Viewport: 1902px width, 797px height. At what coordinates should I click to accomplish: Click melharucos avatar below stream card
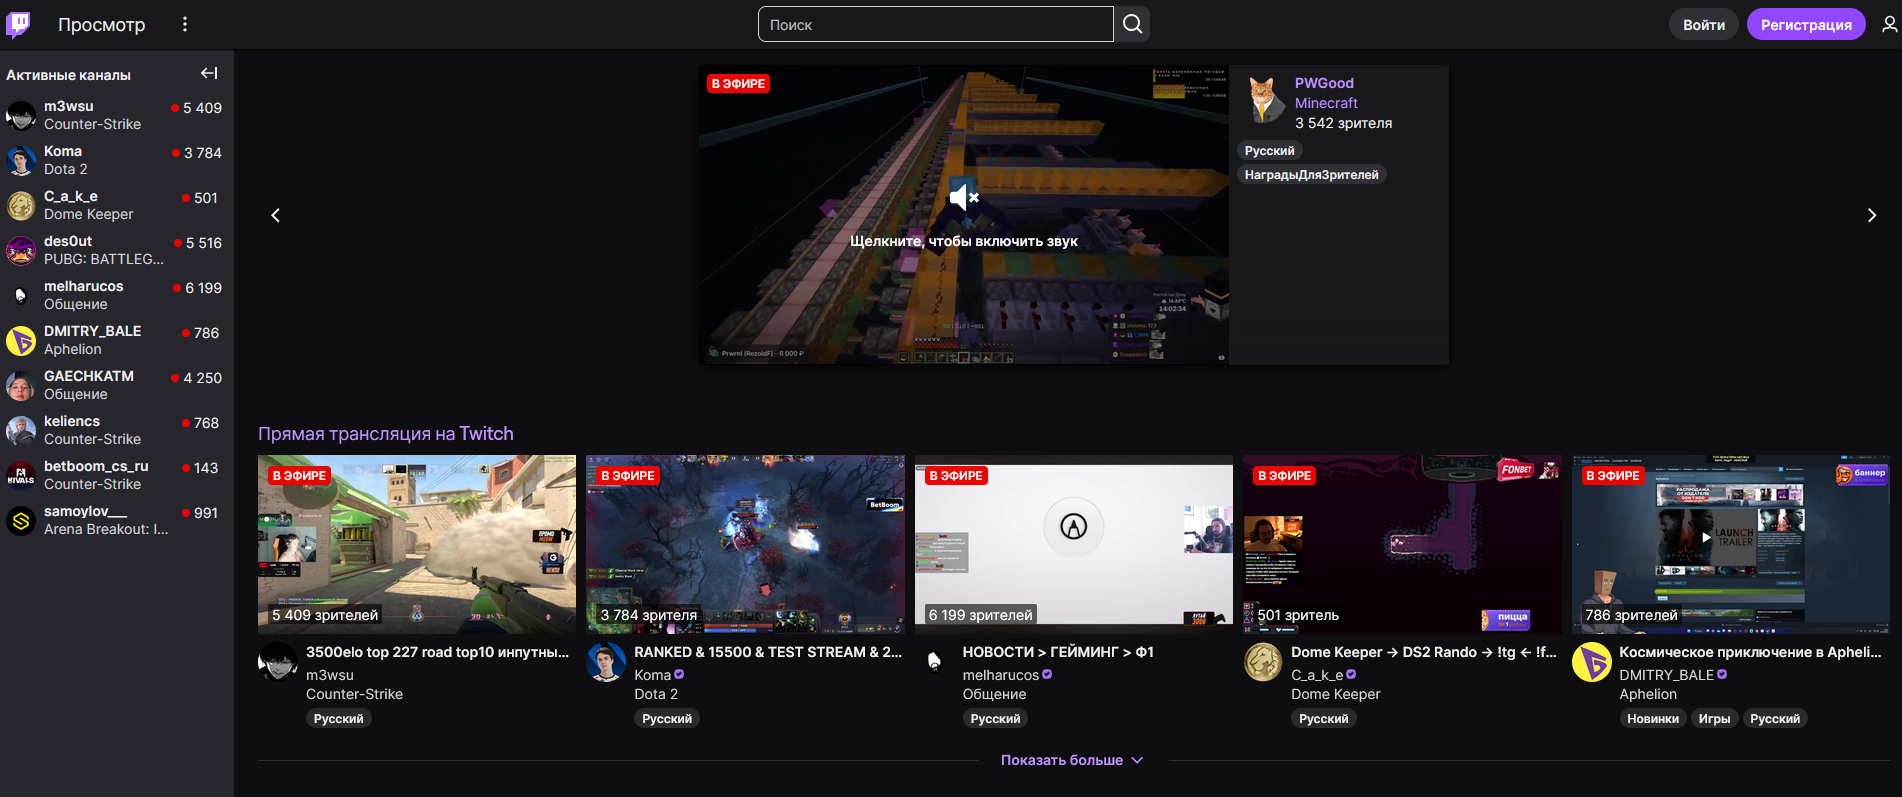[x=934, y=662]
